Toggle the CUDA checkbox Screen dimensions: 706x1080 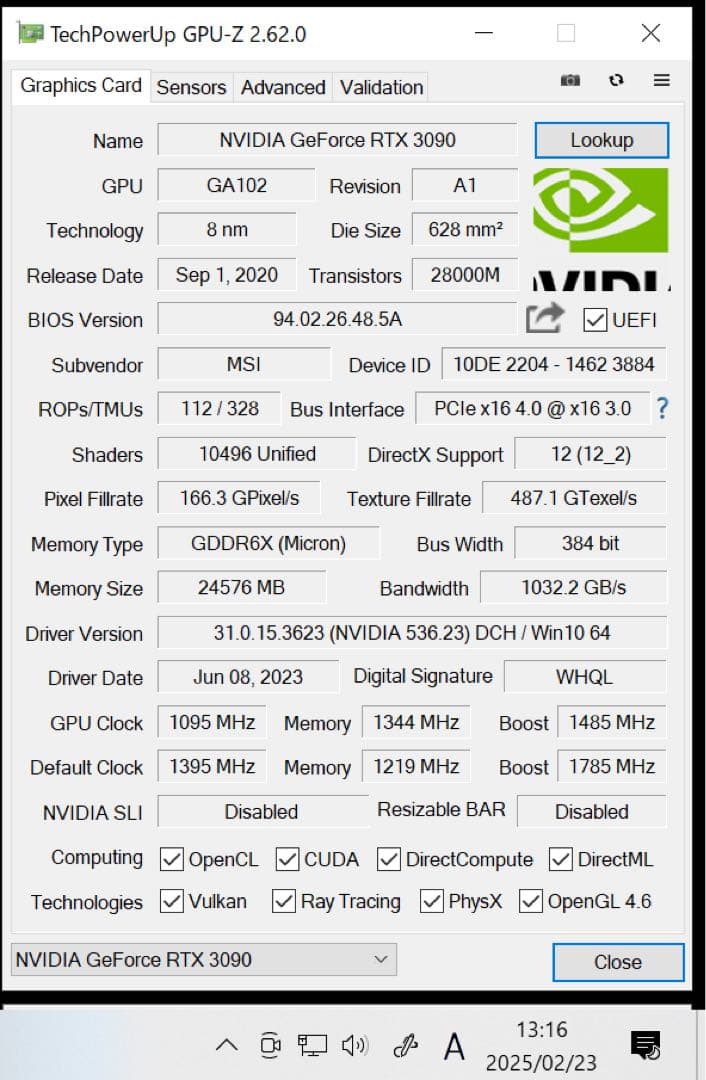287,860
